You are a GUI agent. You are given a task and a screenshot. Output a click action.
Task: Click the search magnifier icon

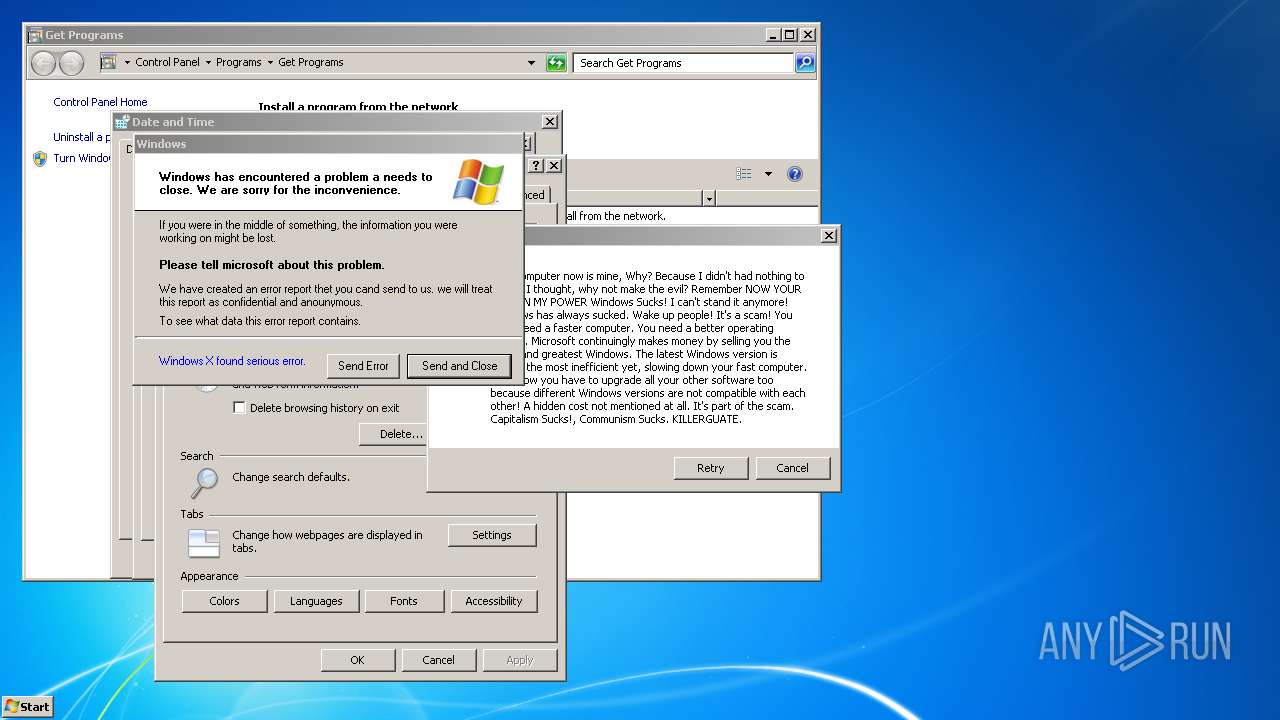[805, 63]
